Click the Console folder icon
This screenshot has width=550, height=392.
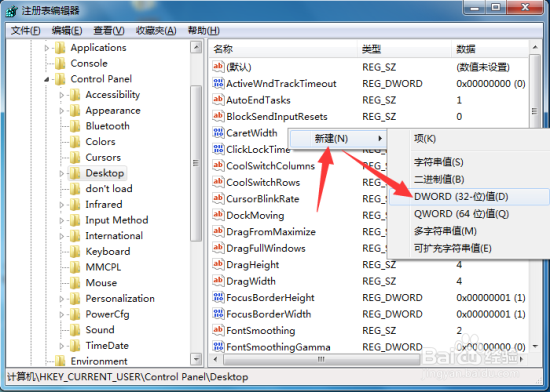(x=60, y=63)
